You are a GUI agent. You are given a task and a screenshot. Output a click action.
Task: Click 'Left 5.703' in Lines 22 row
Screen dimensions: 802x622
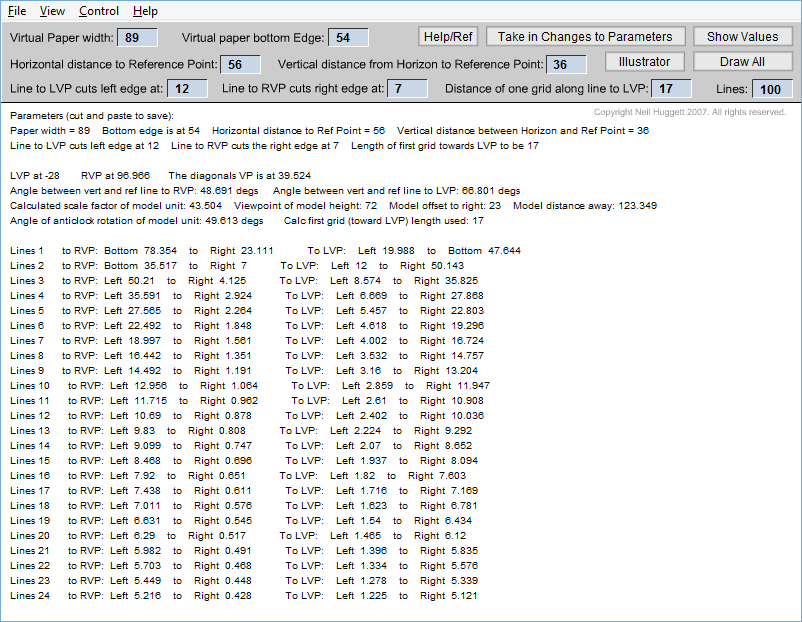tap(136, 565)
